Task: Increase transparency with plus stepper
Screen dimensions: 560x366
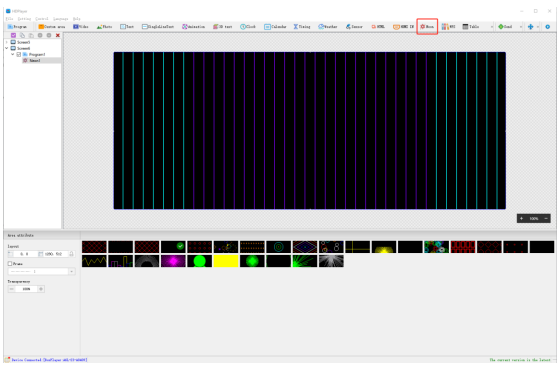Action: [41, 289]
